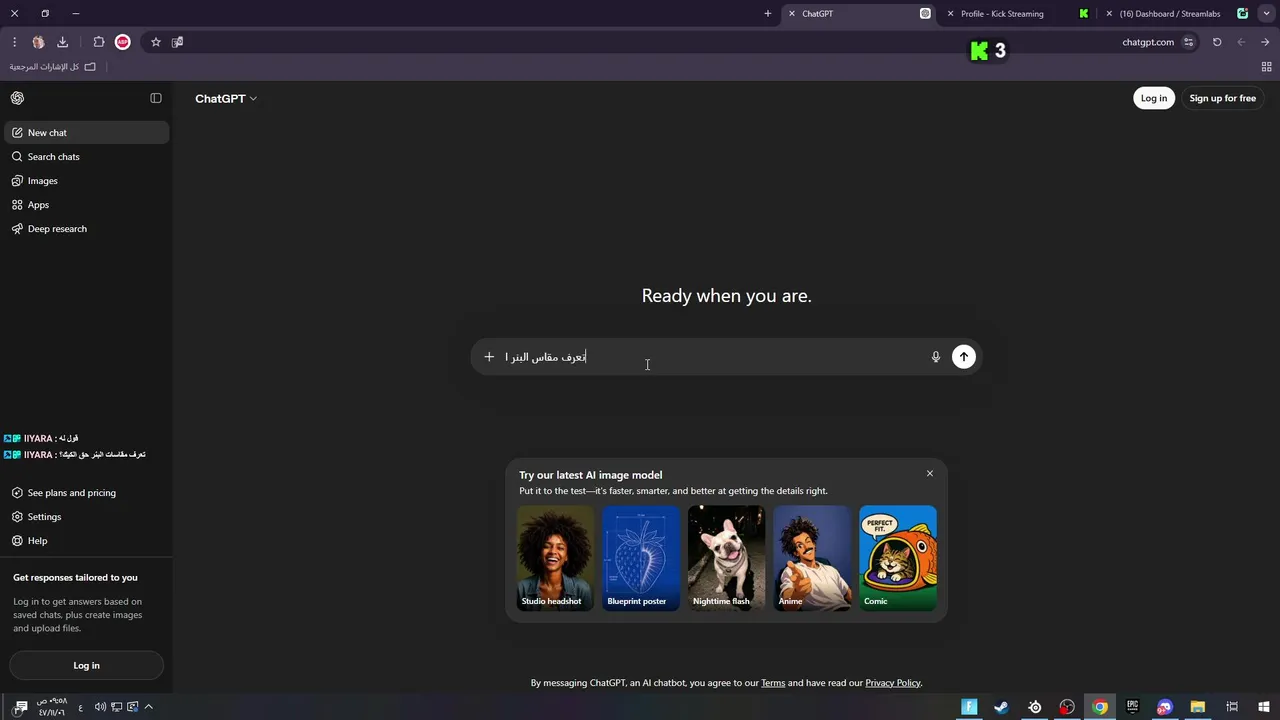The height and width of the screenshot is (720, 1280).
Task: Open See plans and pricing
Action: point(87,492)
